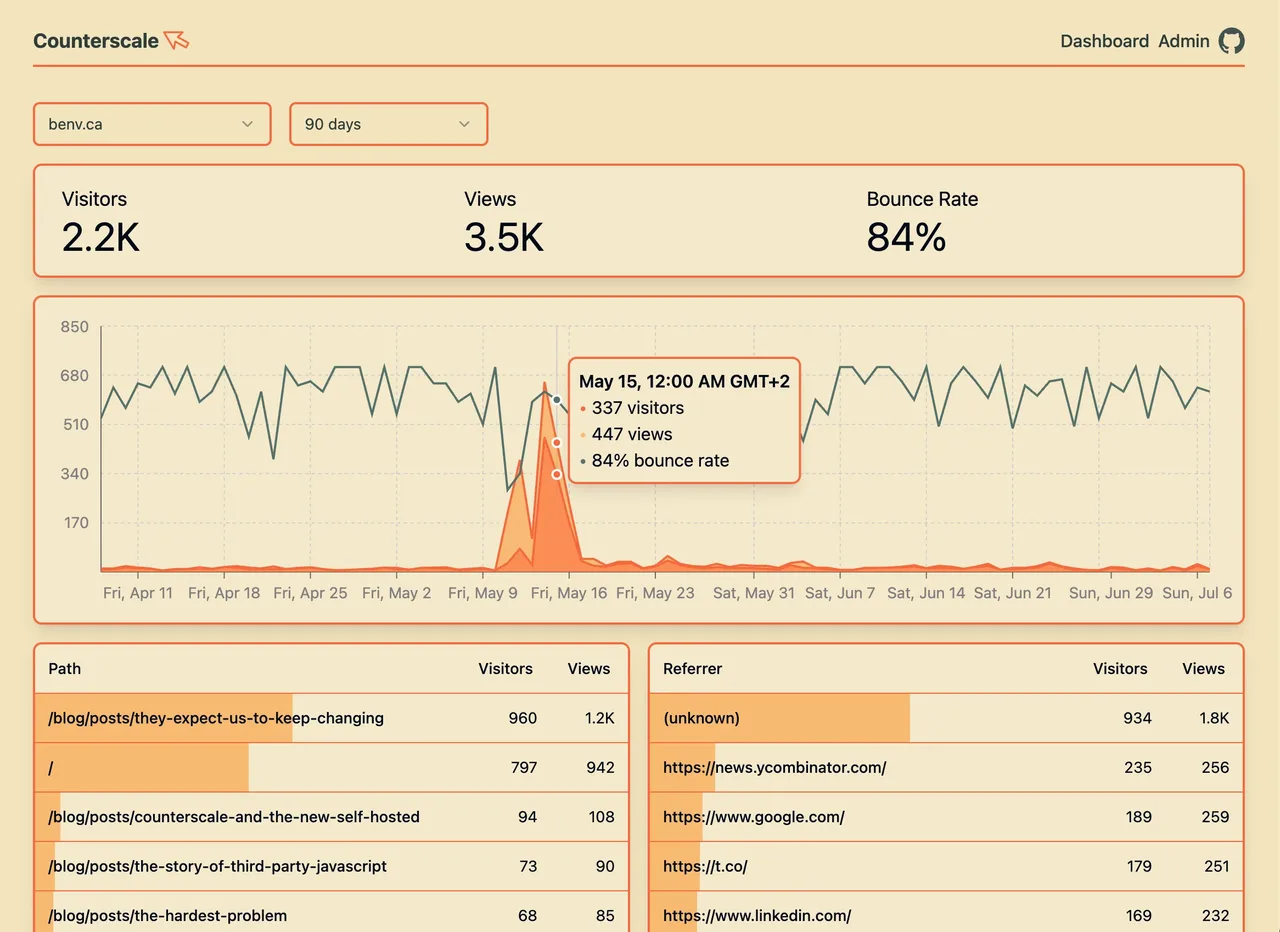Open the 90 days range selector

coord(388,124)
